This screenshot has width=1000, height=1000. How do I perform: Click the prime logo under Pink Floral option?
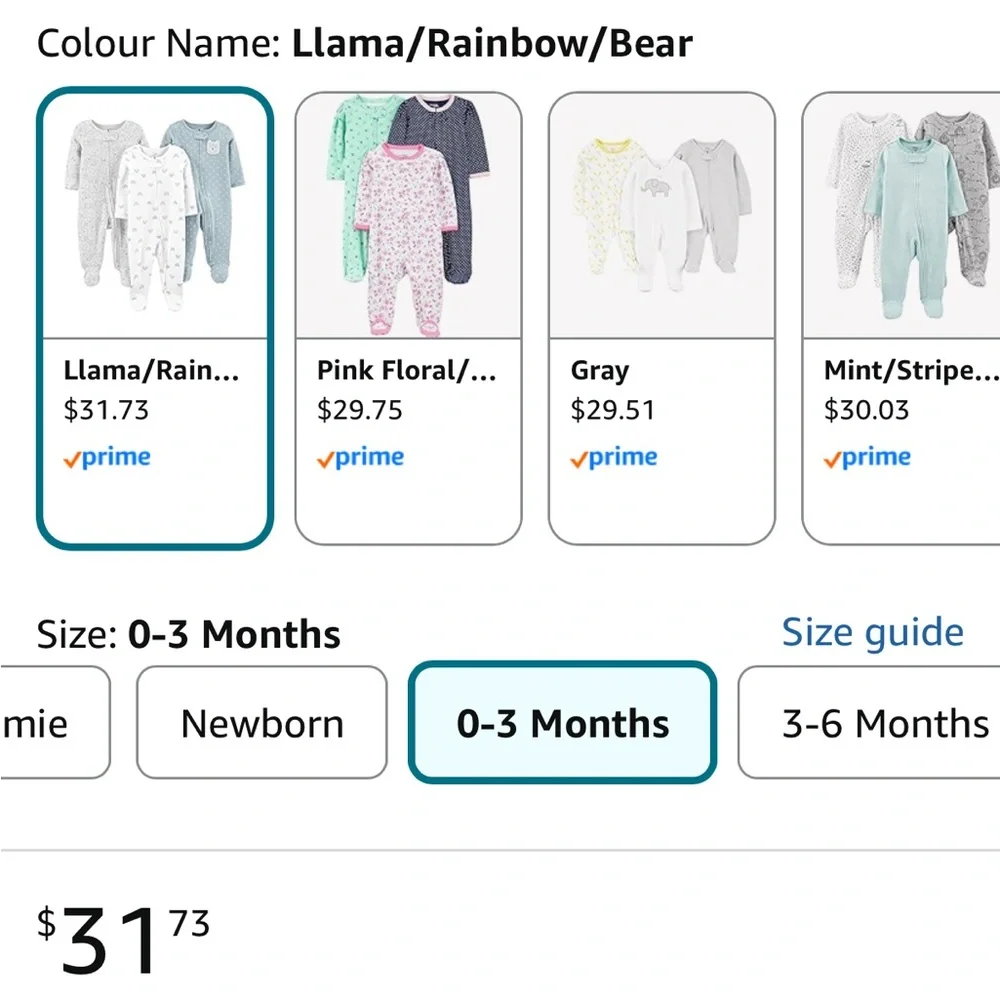click(360, 458)
